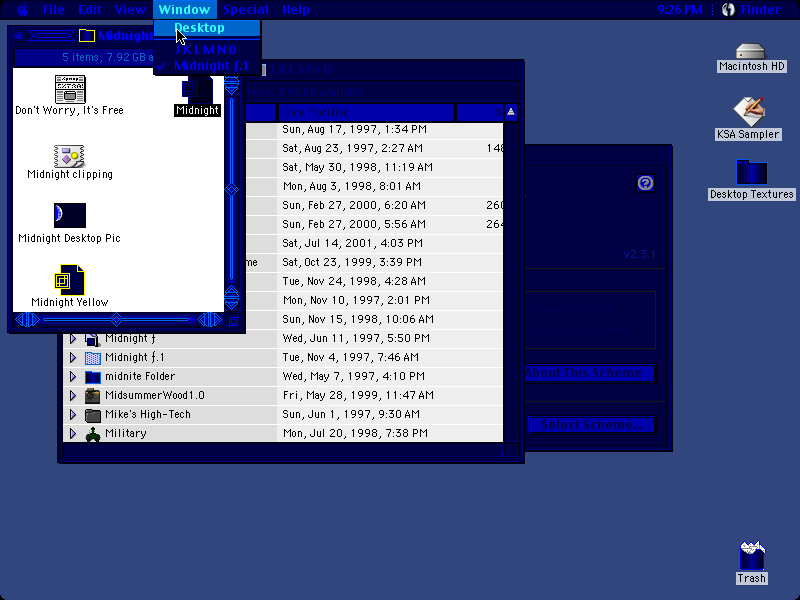
Task: Choose Midnight ƒ.1 in Window menu
Action: [x=207, y=66]
